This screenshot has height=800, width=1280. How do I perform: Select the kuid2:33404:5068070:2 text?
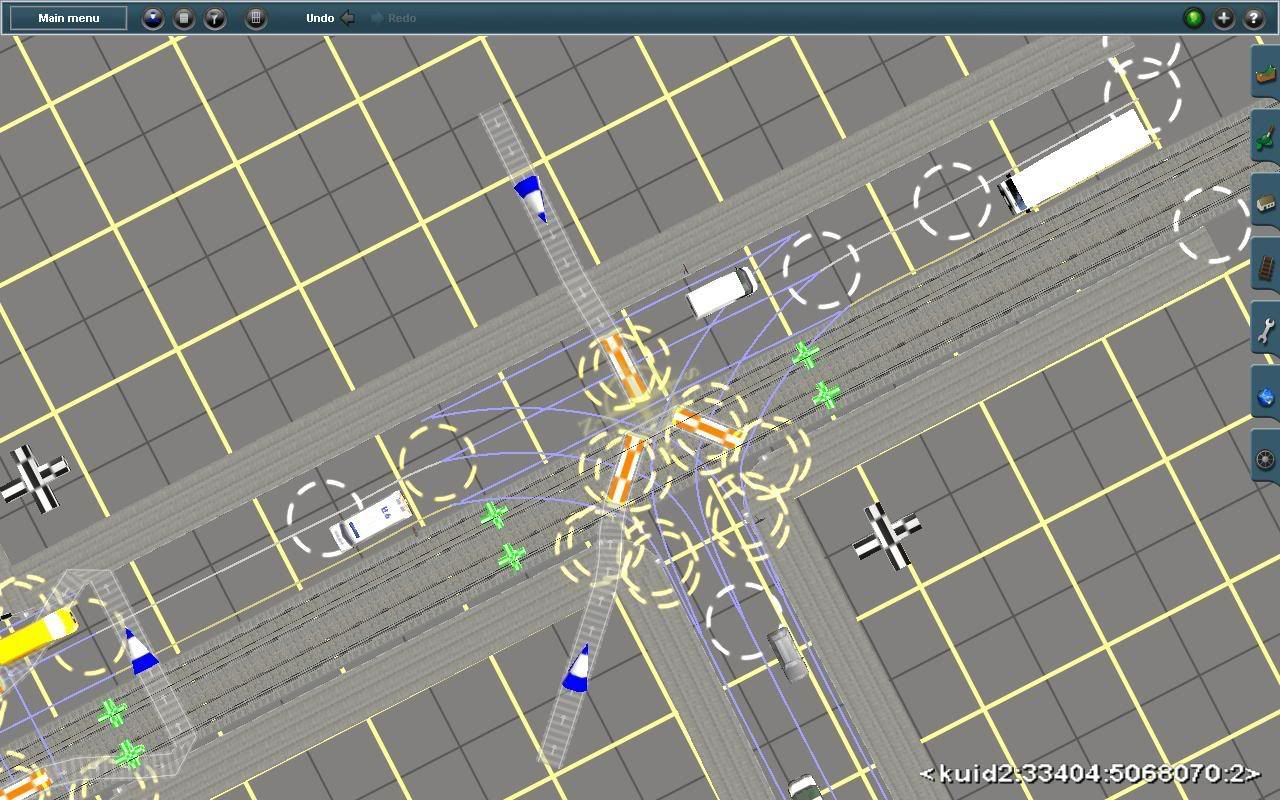coord(1089,773)
